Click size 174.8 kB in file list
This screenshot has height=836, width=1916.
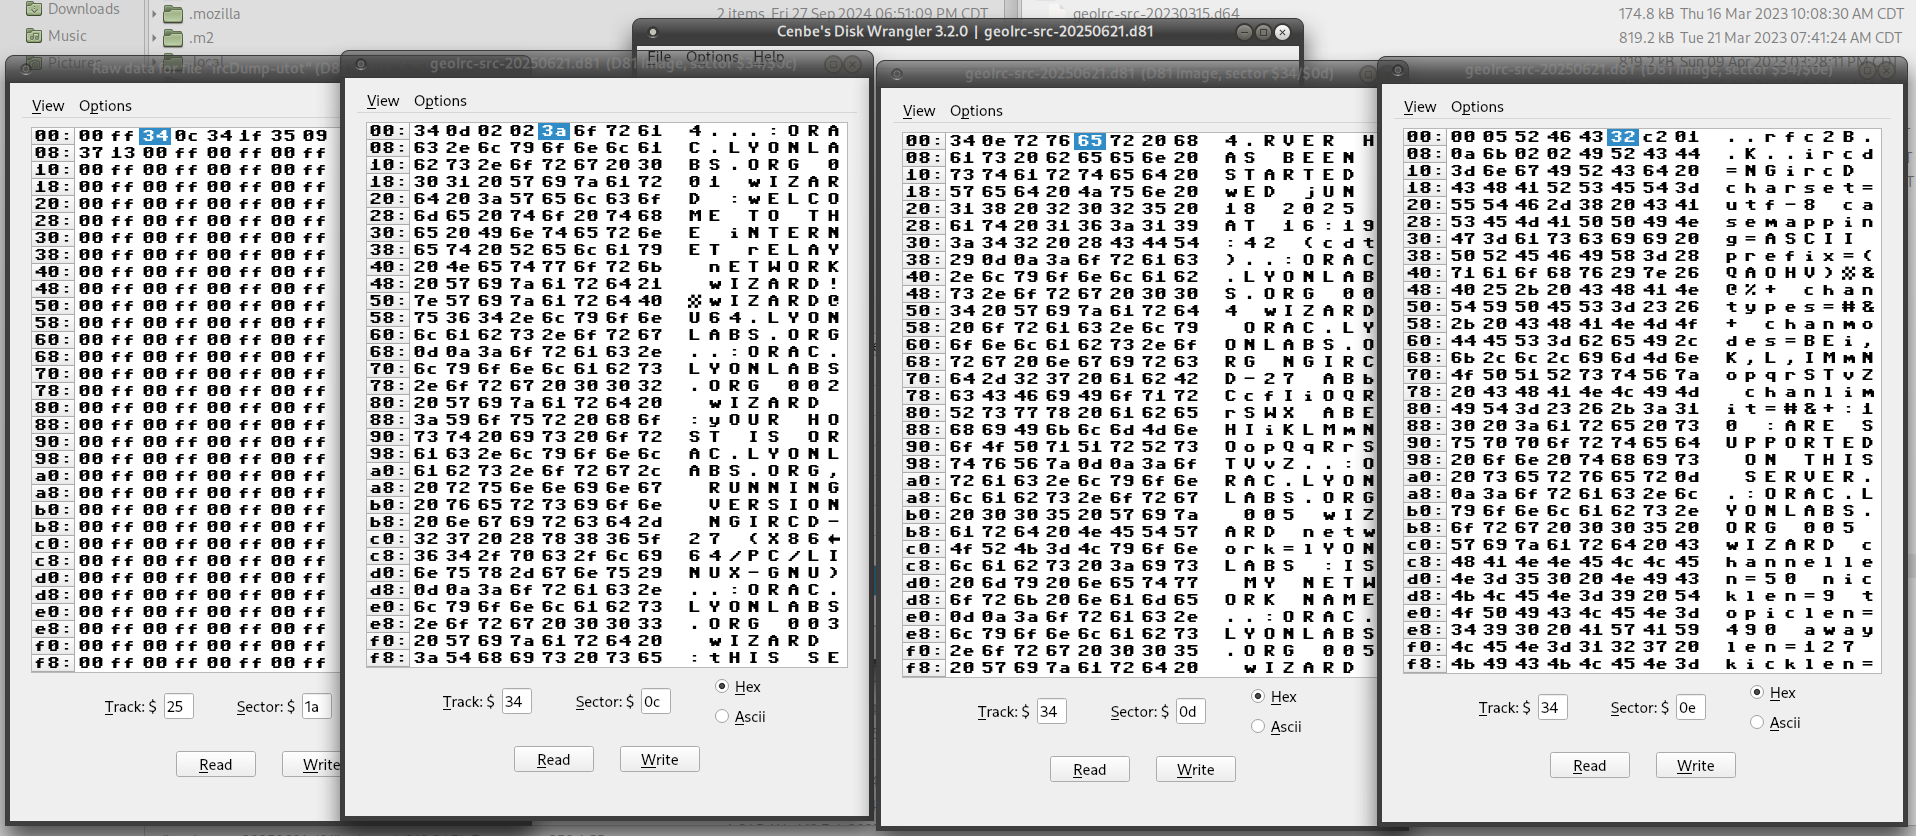(1647, 14)
